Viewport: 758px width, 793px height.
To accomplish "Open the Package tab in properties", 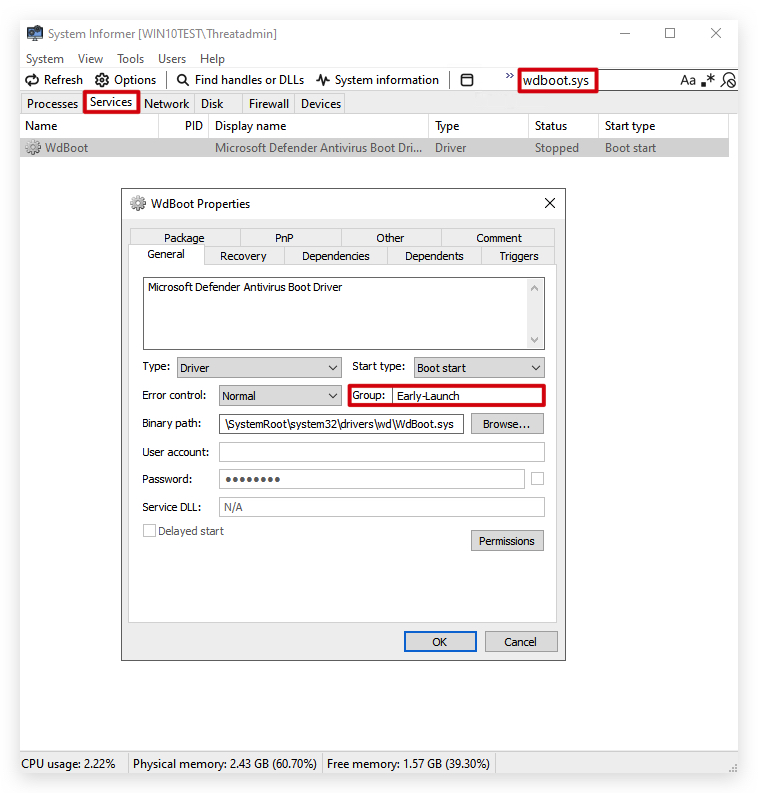I will point(184,238).
